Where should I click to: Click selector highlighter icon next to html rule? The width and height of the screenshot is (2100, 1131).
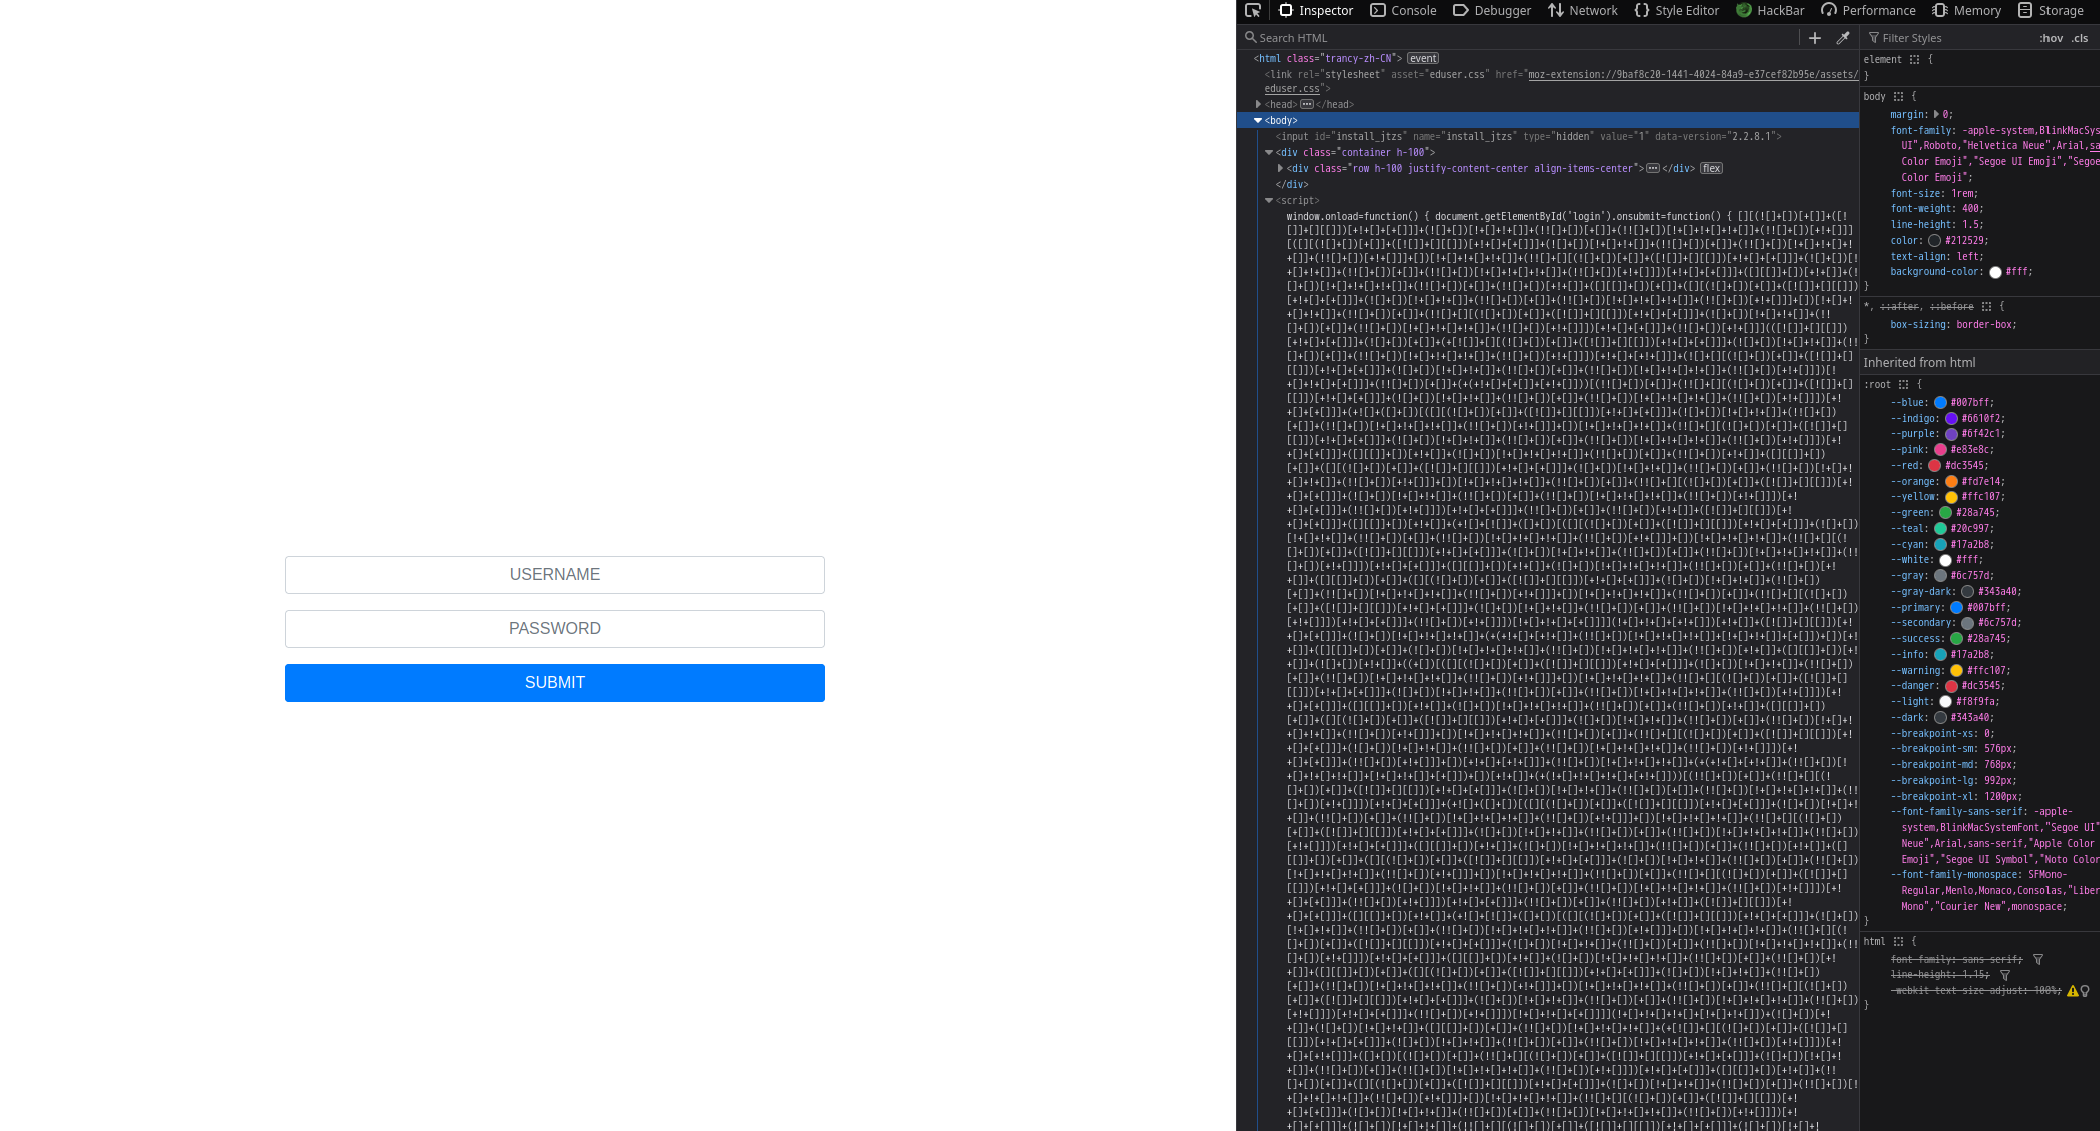(1898, 942)
